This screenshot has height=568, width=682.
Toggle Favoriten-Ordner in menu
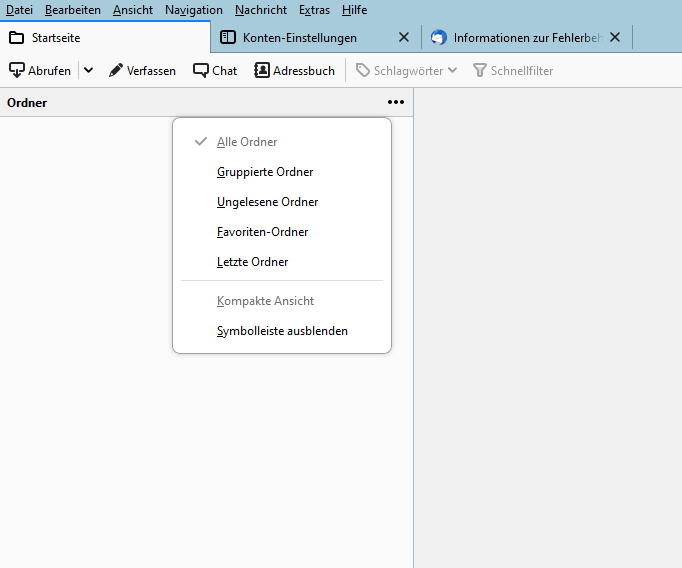pos(262,232)
